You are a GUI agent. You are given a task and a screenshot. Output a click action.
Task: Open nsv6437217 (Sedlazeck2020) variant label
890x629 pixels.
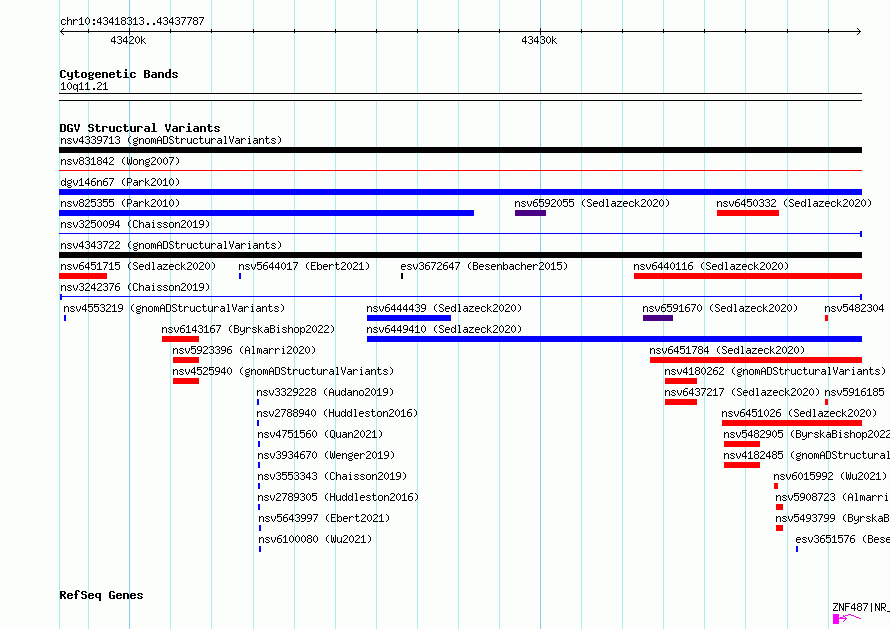click(742, 392)
